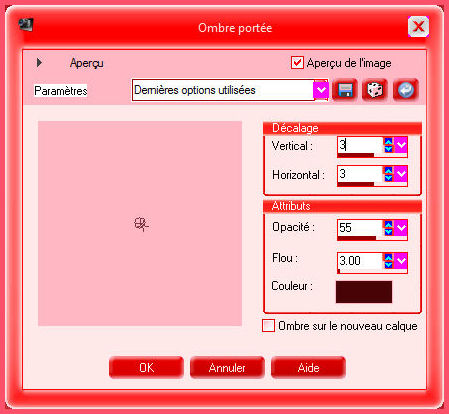Click the slider bar under Opacité field
The width and height of the screenshot is (449, 414).
coord(372,238)
